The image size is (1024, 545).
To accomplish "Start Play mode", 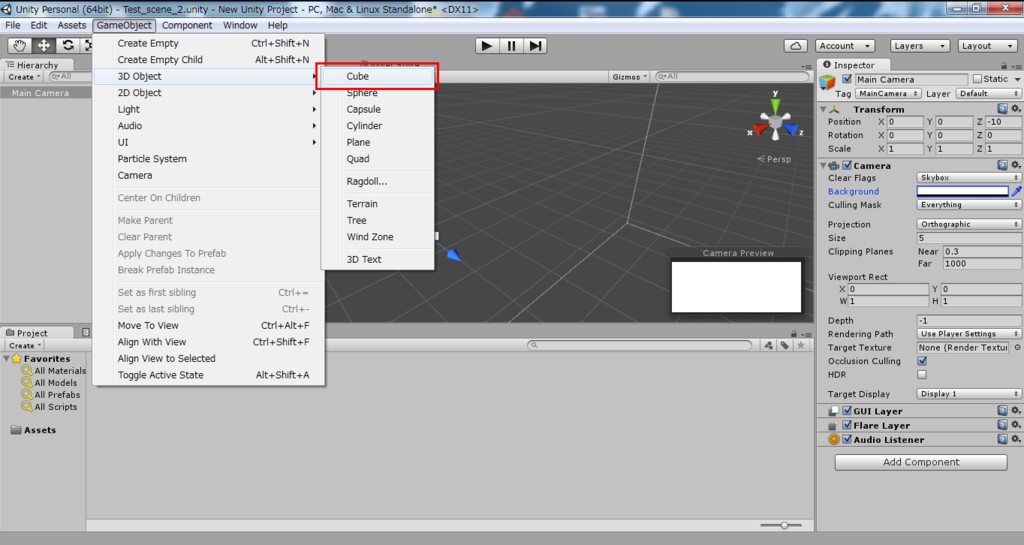I will 487,46.
